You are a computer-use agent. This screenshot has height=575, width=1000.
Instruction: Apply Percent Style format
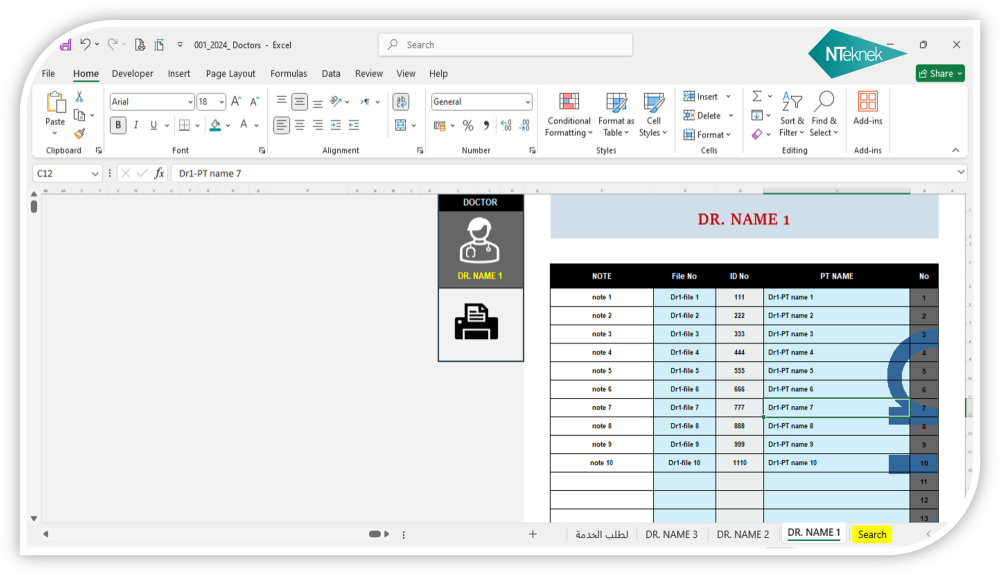tap(468, 126)
